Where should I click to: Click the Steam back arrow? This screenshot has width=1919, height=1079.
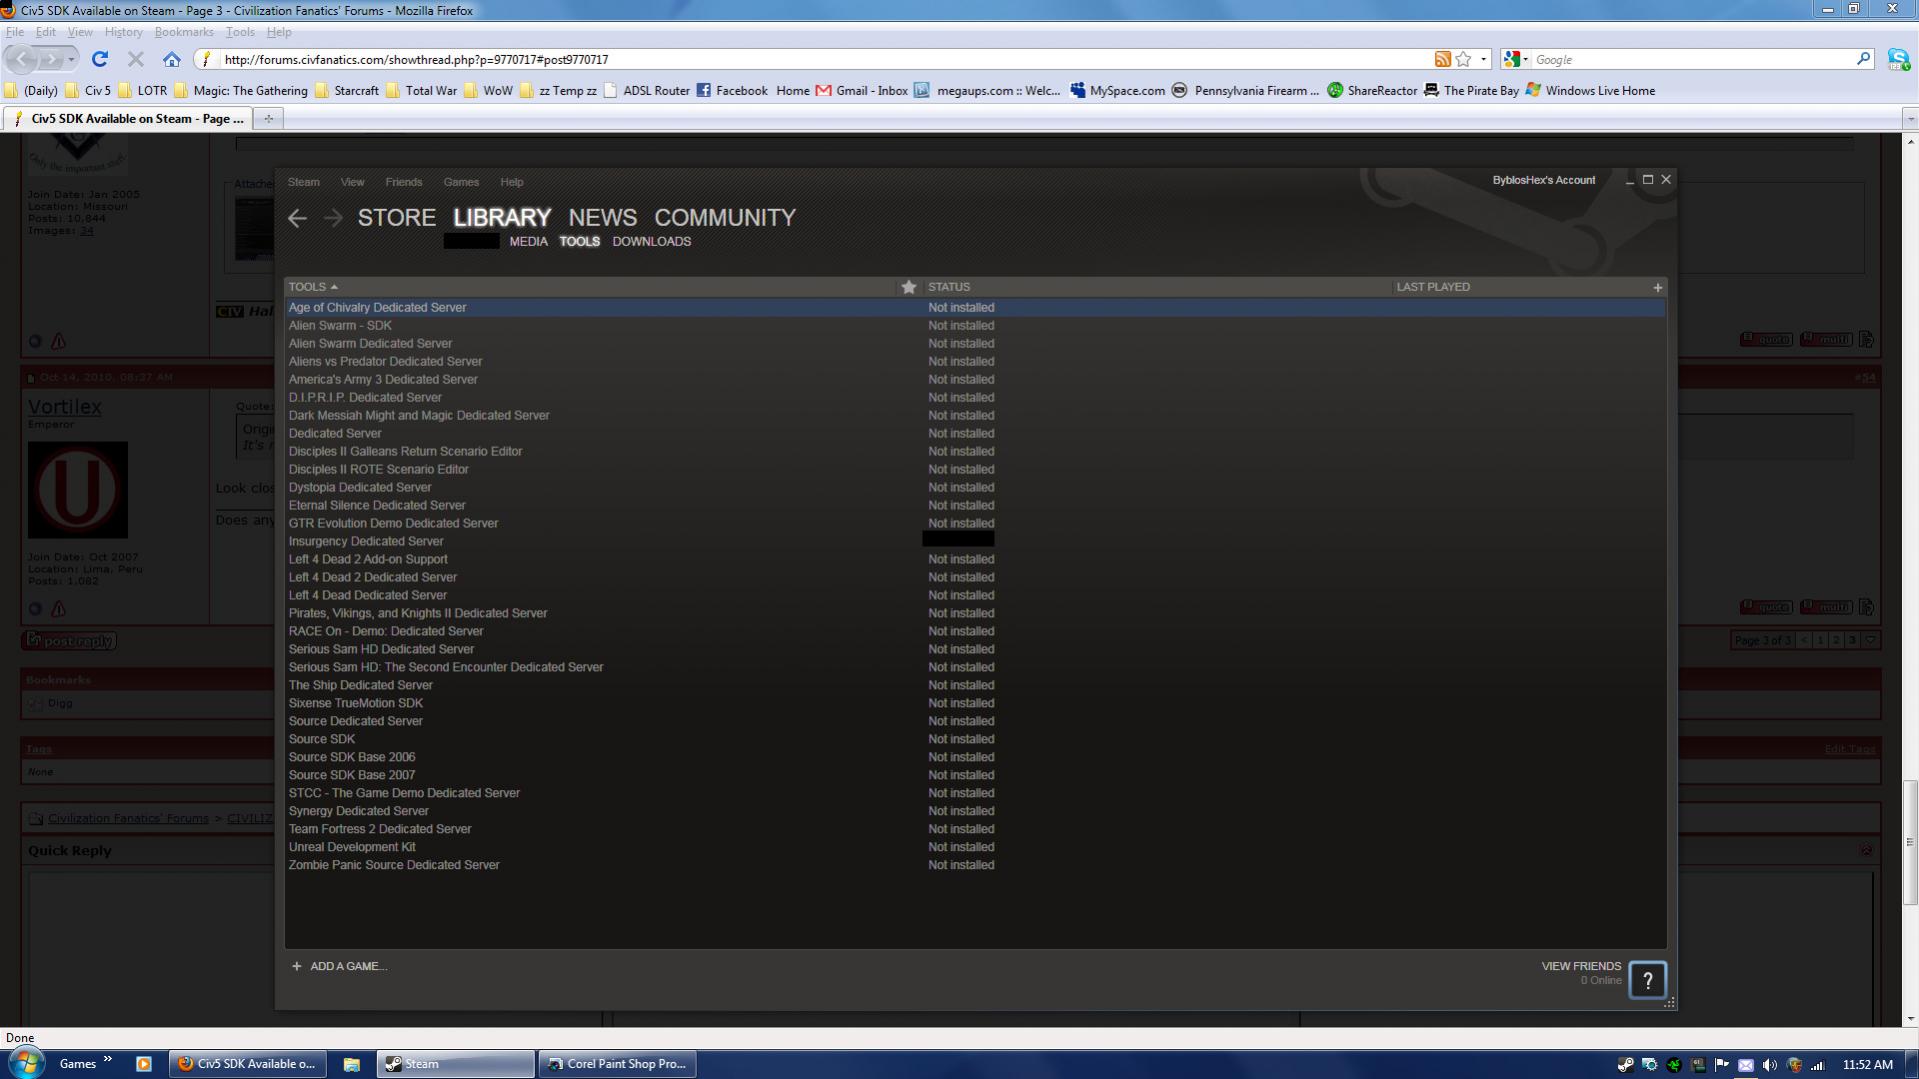pos(297,218)
